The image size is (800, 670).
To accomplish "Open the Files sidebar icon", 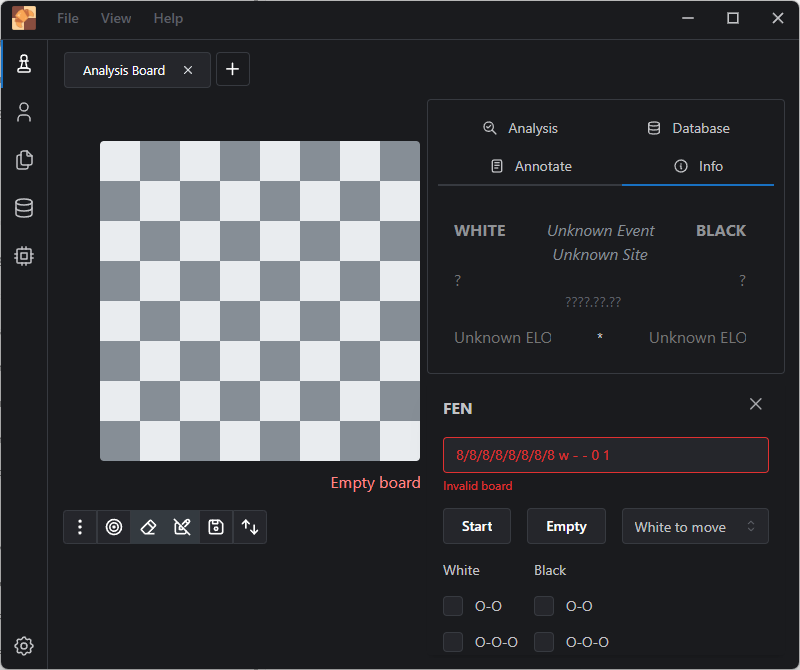I will click(x=24, y=160).
